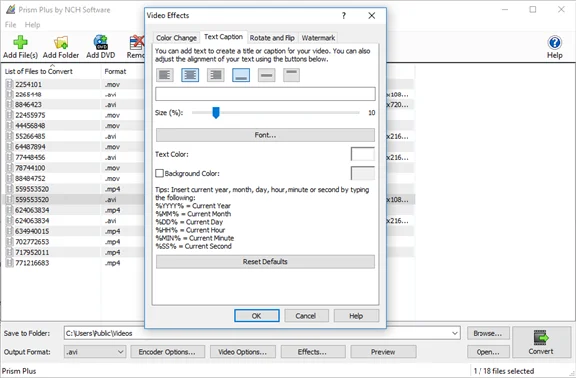
Task: Click the Reset Defaults button
Action: pos(265,262)
